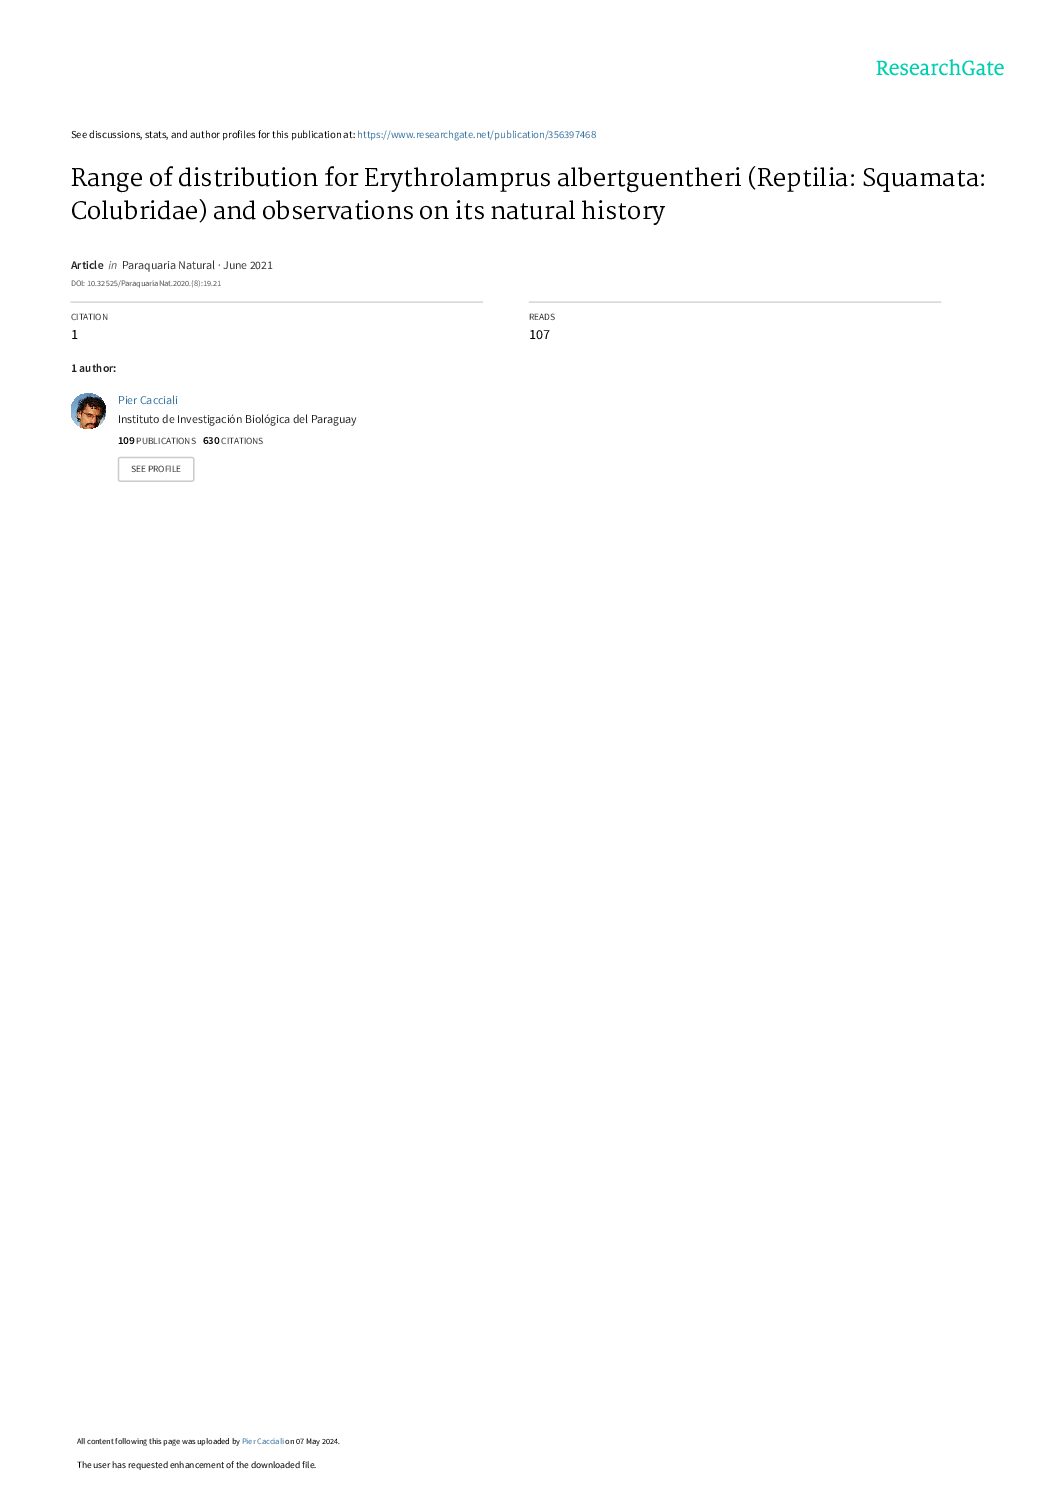The height and width of the screenshot is (1495, 1058).
Task: Click the 'Article' type label
Action: (87, 265)
